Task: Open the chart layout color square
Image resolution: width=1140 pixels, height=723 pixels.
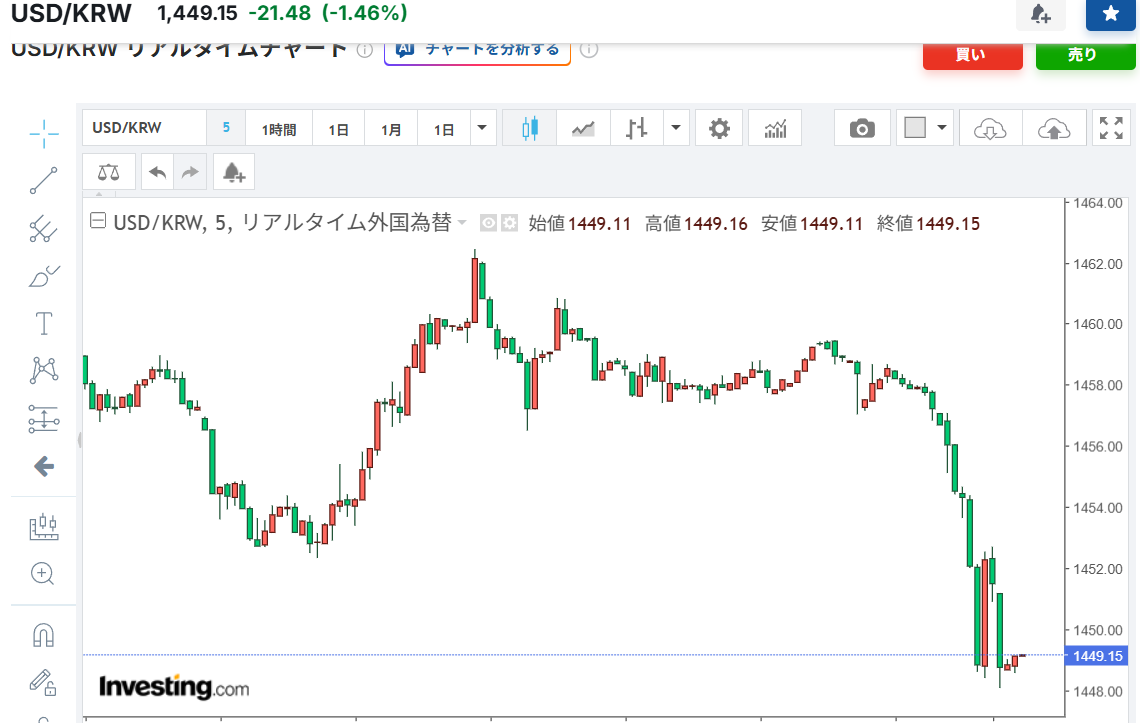Action: click(915, 128)
